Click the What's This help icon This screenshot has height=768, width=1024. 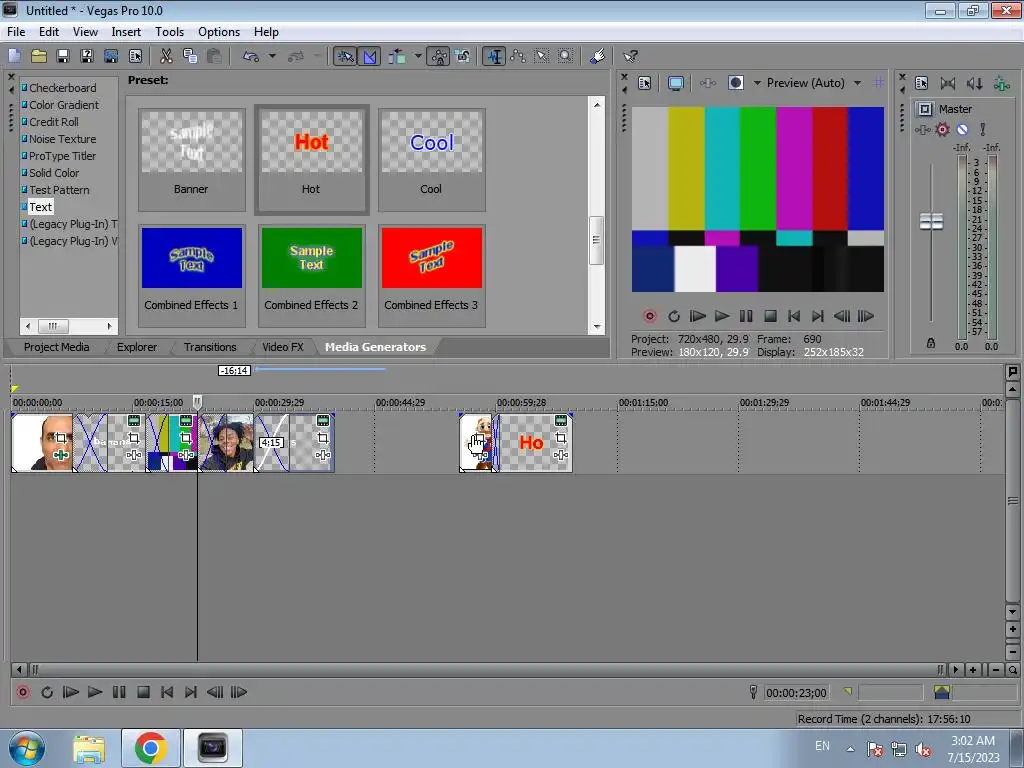[x=630, y=56]
